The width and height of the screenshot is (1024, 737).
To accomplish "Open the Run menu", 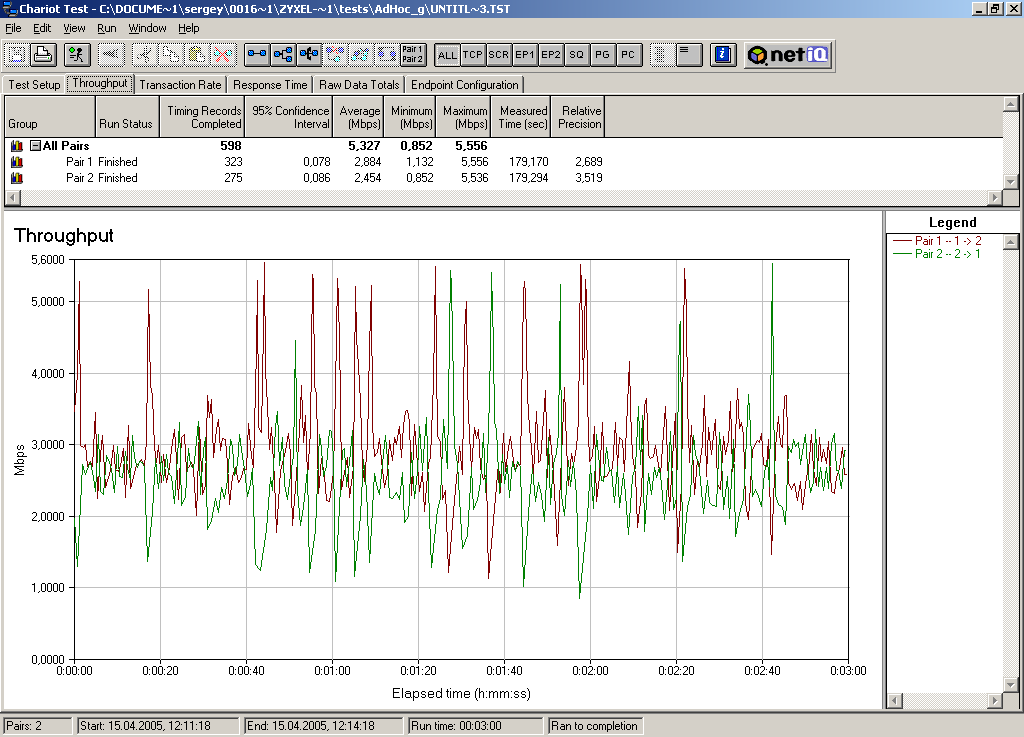I will (x=106, y=28).
